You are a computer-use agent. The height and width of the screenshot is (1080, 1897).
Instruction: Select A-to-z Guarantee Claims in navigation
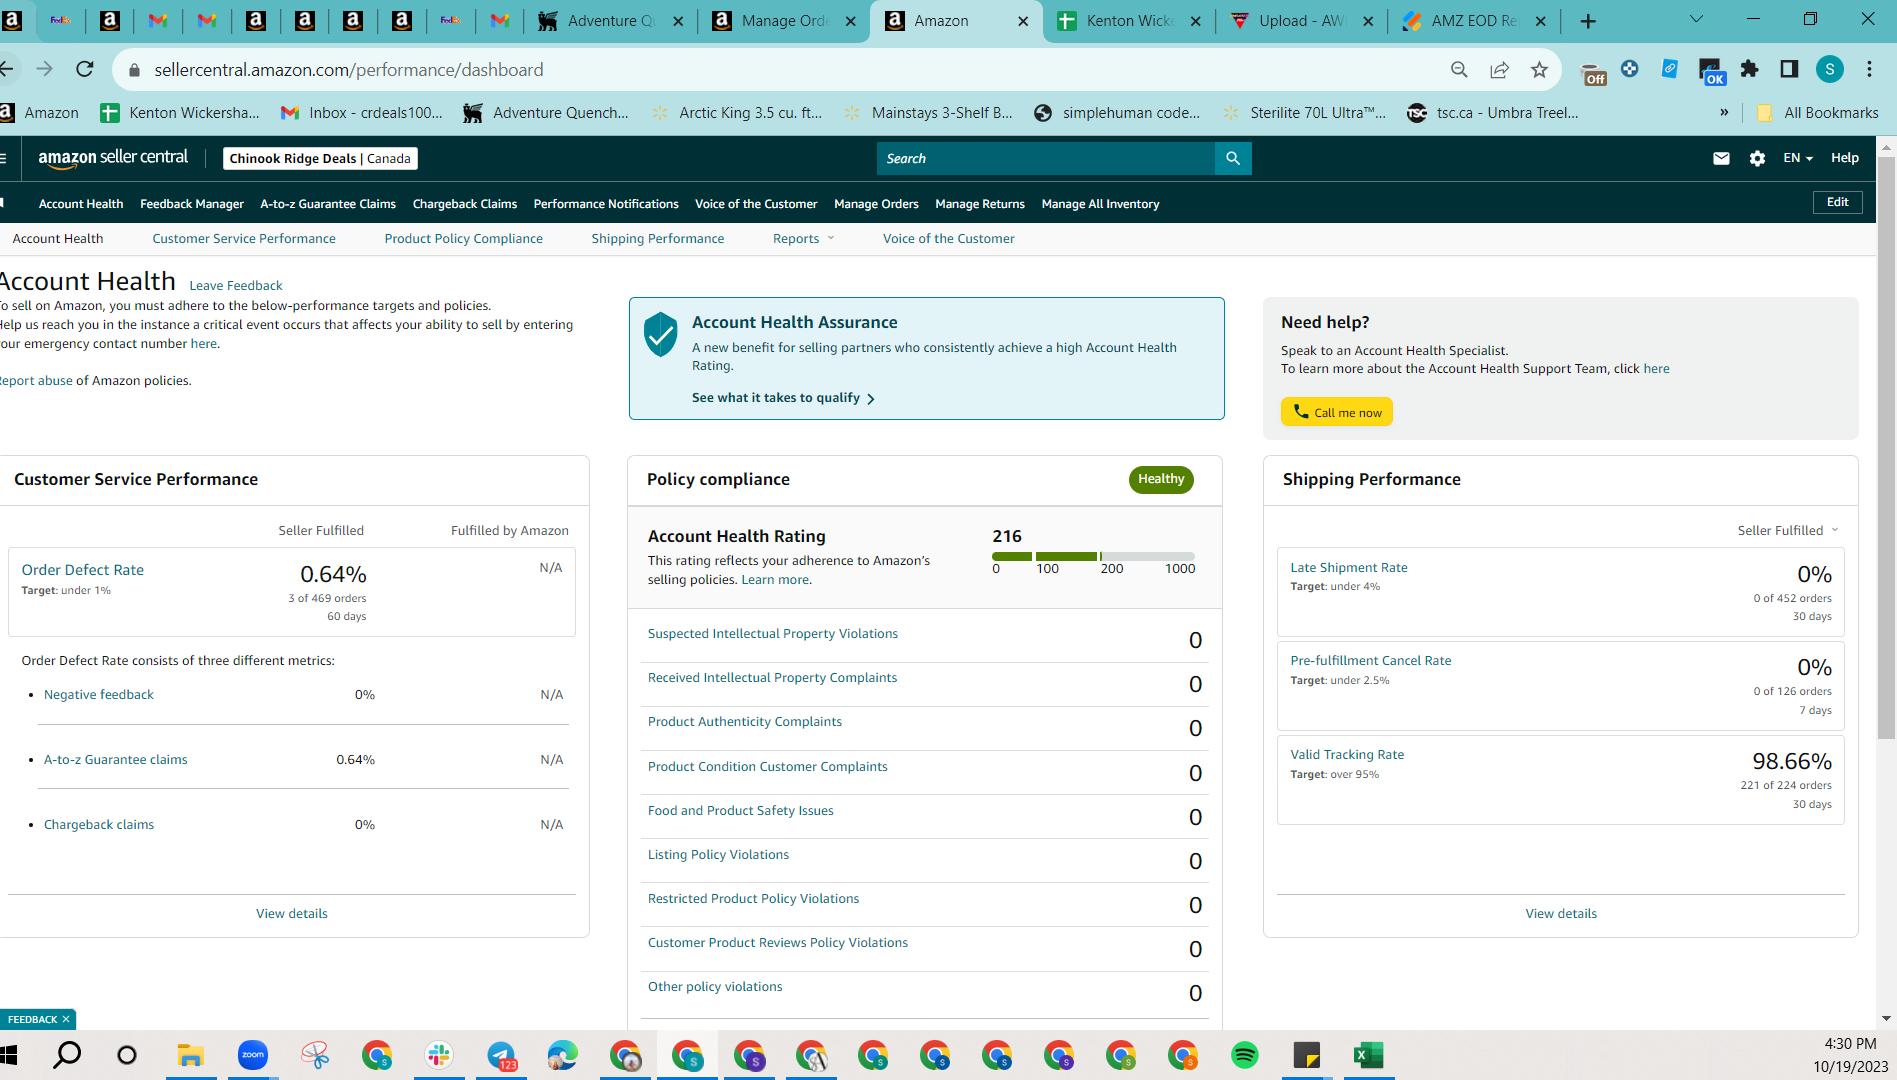pos(328,204)
